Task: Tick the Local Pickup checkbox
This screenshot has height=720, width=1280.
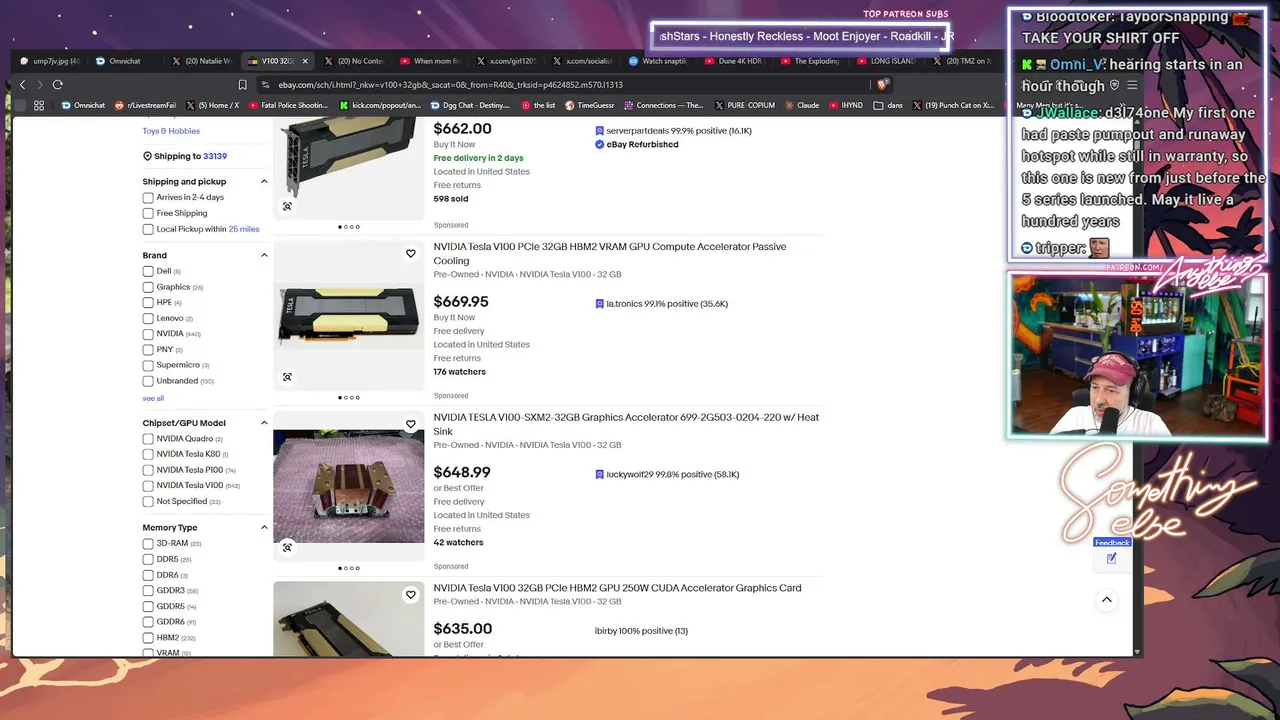Action: [148, 230]
